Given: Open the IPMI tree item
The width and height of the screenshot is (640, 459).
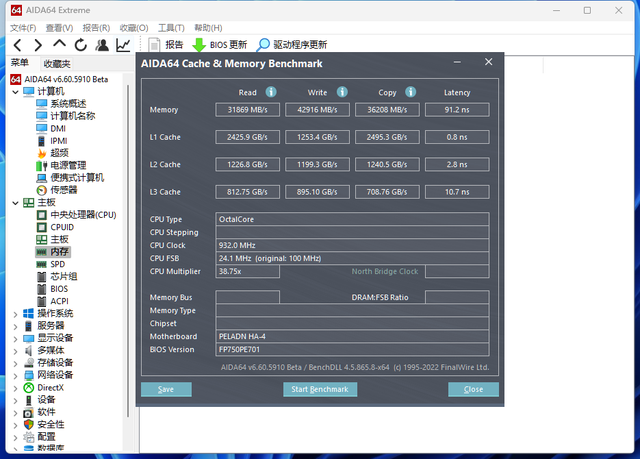Looking at the screenshot, I should pyautogui.click(x=52, y=141).
